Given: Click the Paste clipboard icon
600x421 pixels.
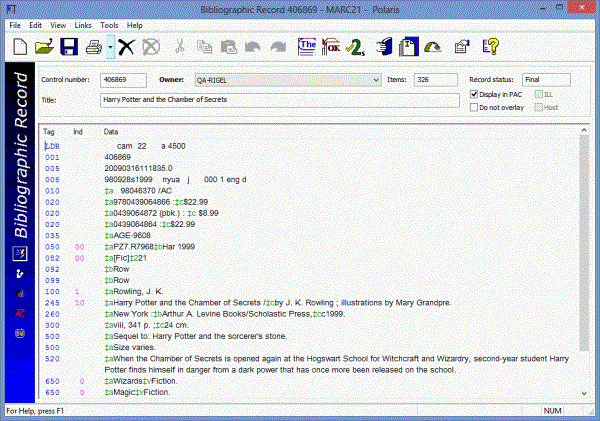Looking at the screenshot, I should 229,47.
